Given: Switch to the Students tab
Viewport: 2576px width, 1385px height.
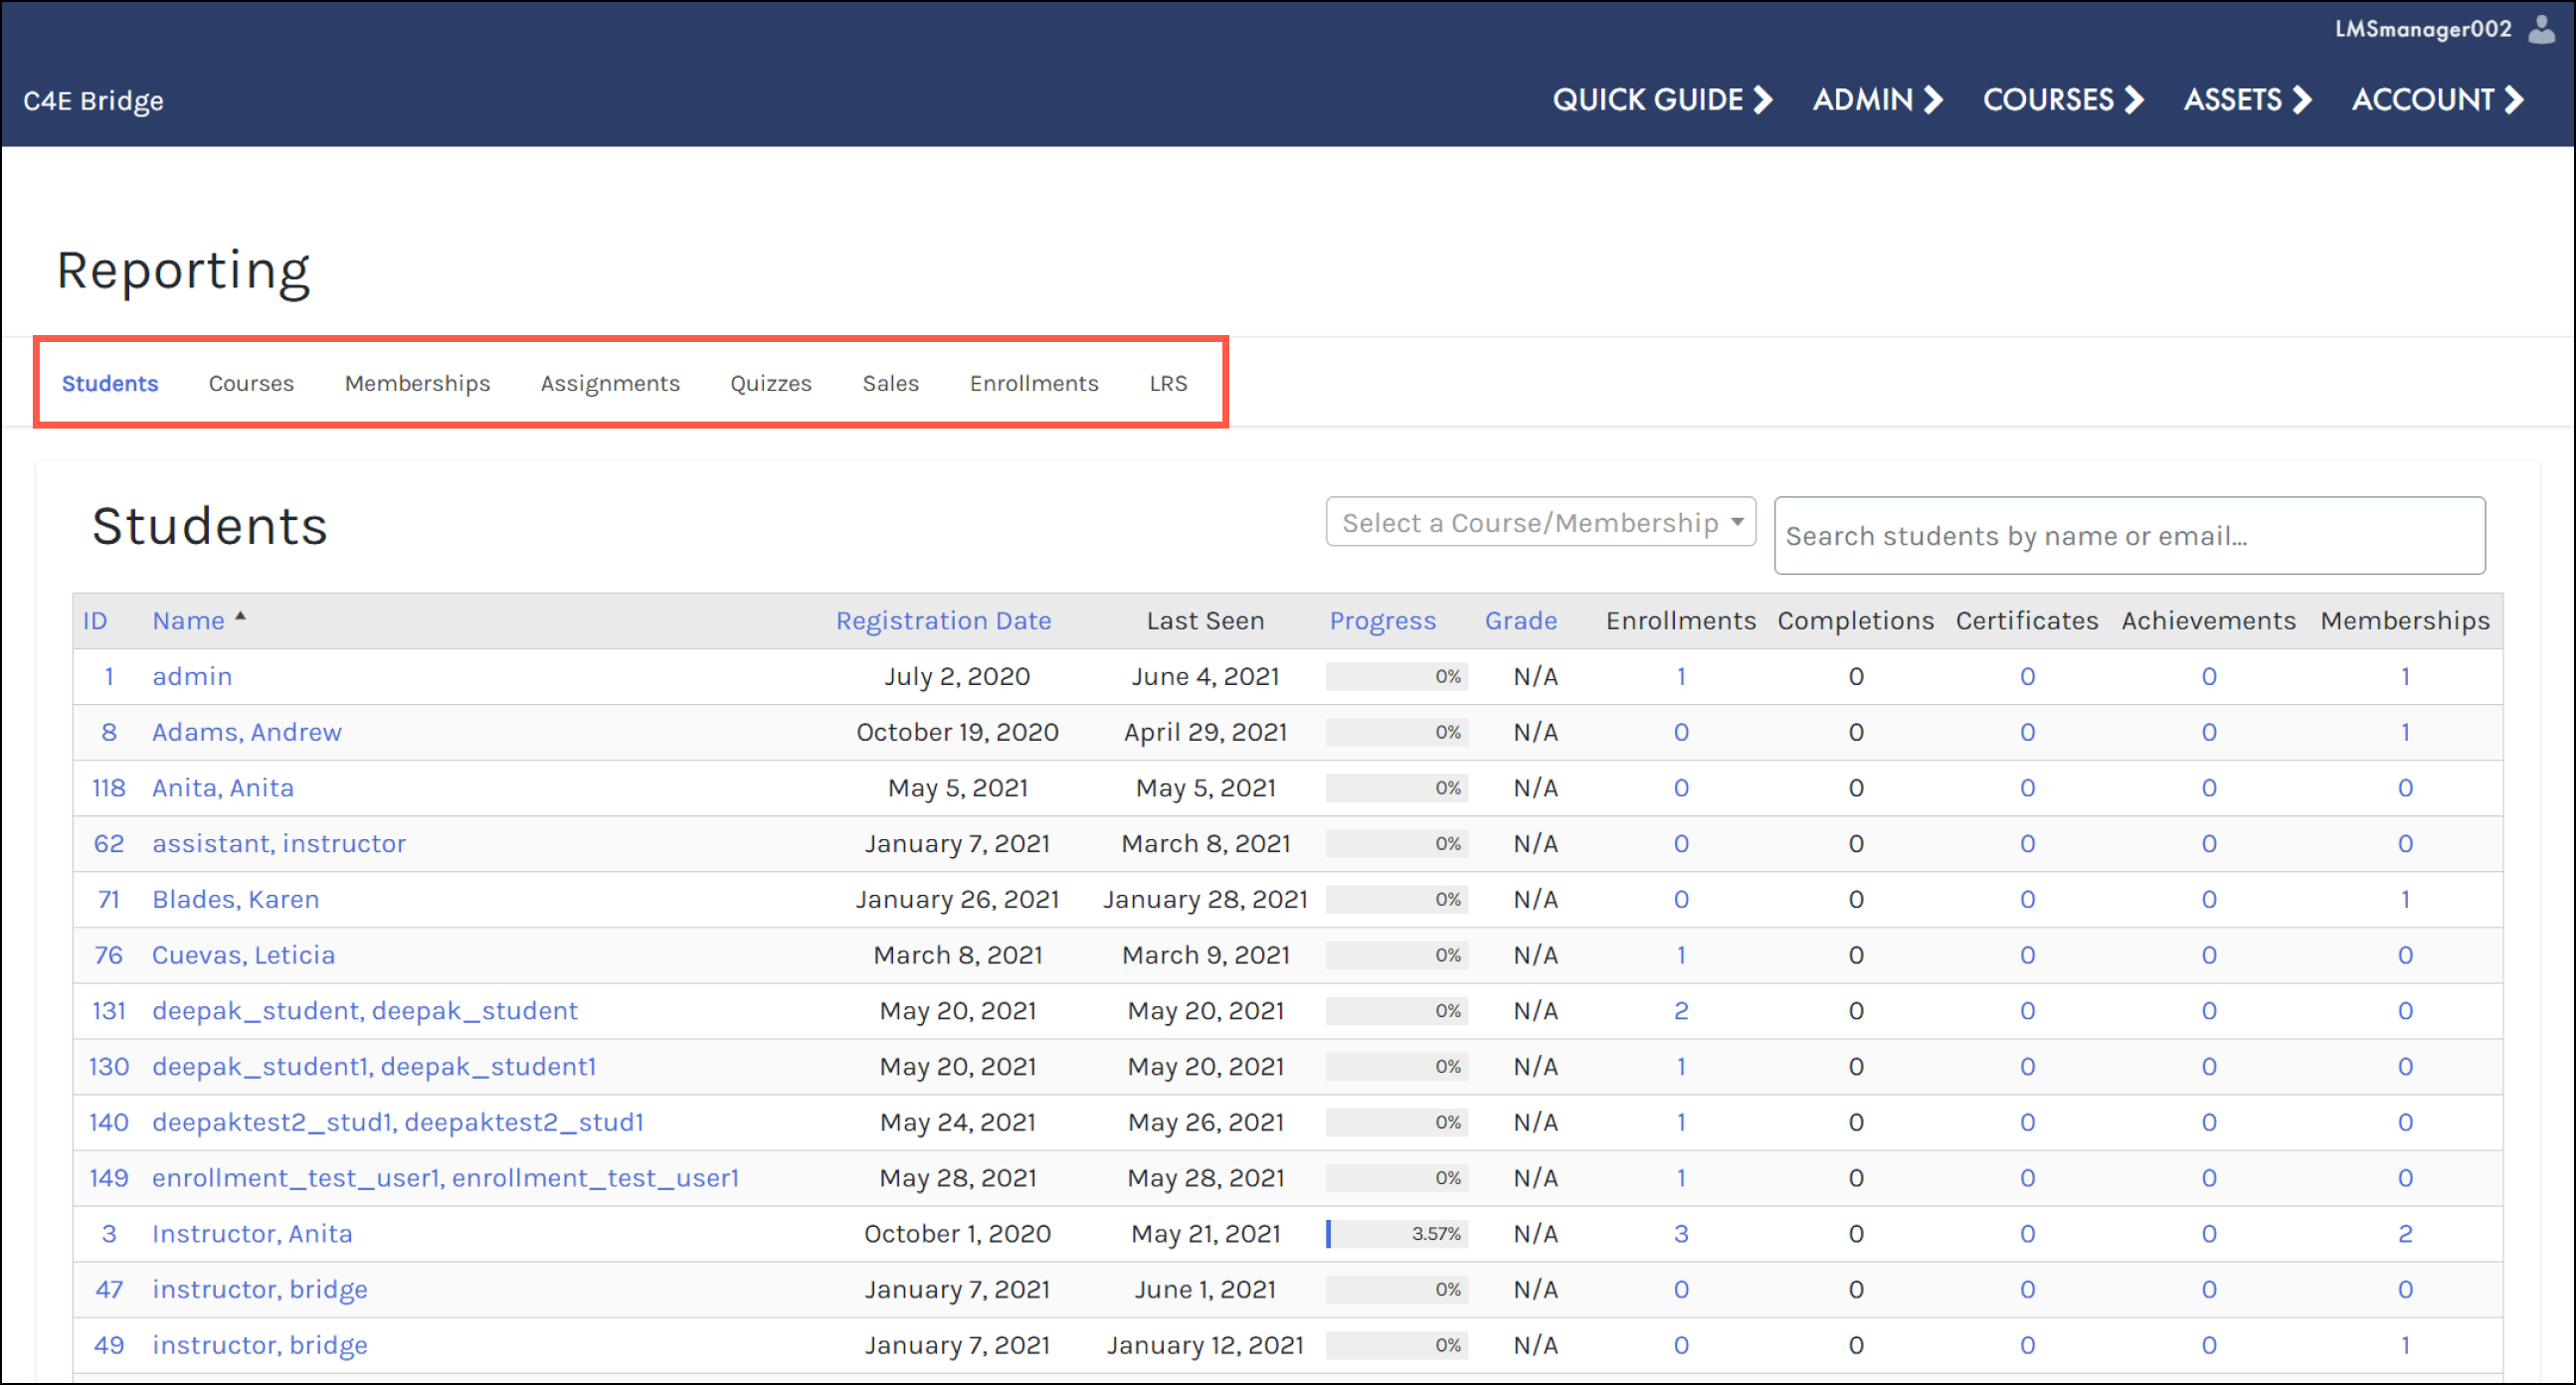Looking at the screenshot, I should point(110,383).
